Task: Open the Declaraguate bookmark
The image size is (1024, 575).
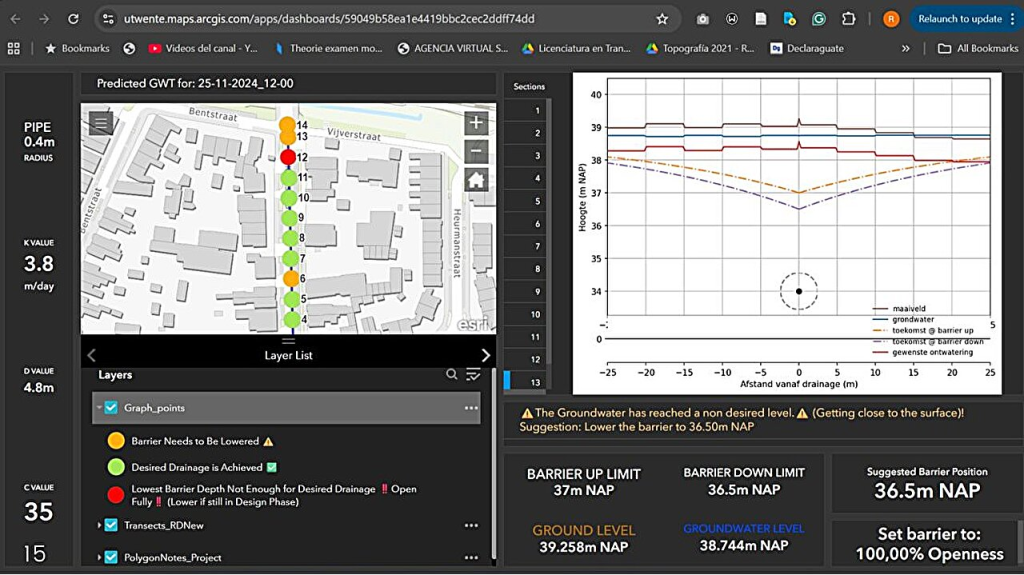Action: tap(806, 48)
